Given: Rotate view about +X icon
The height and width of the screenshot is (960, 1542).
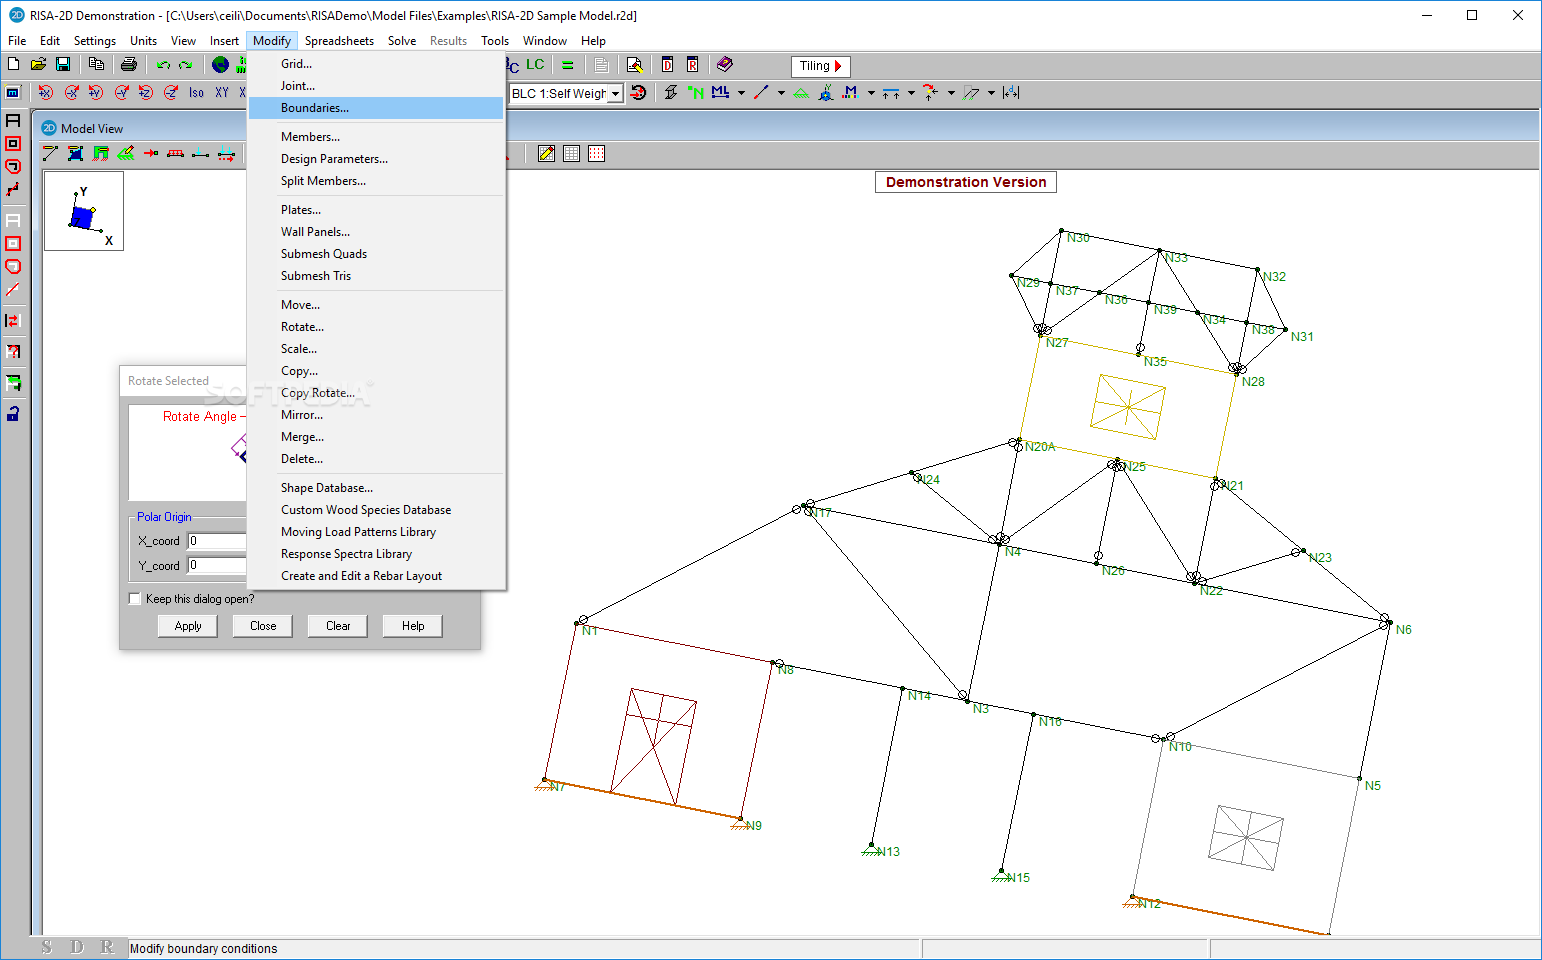Looking at the screenshot, I should coord(46,92).
